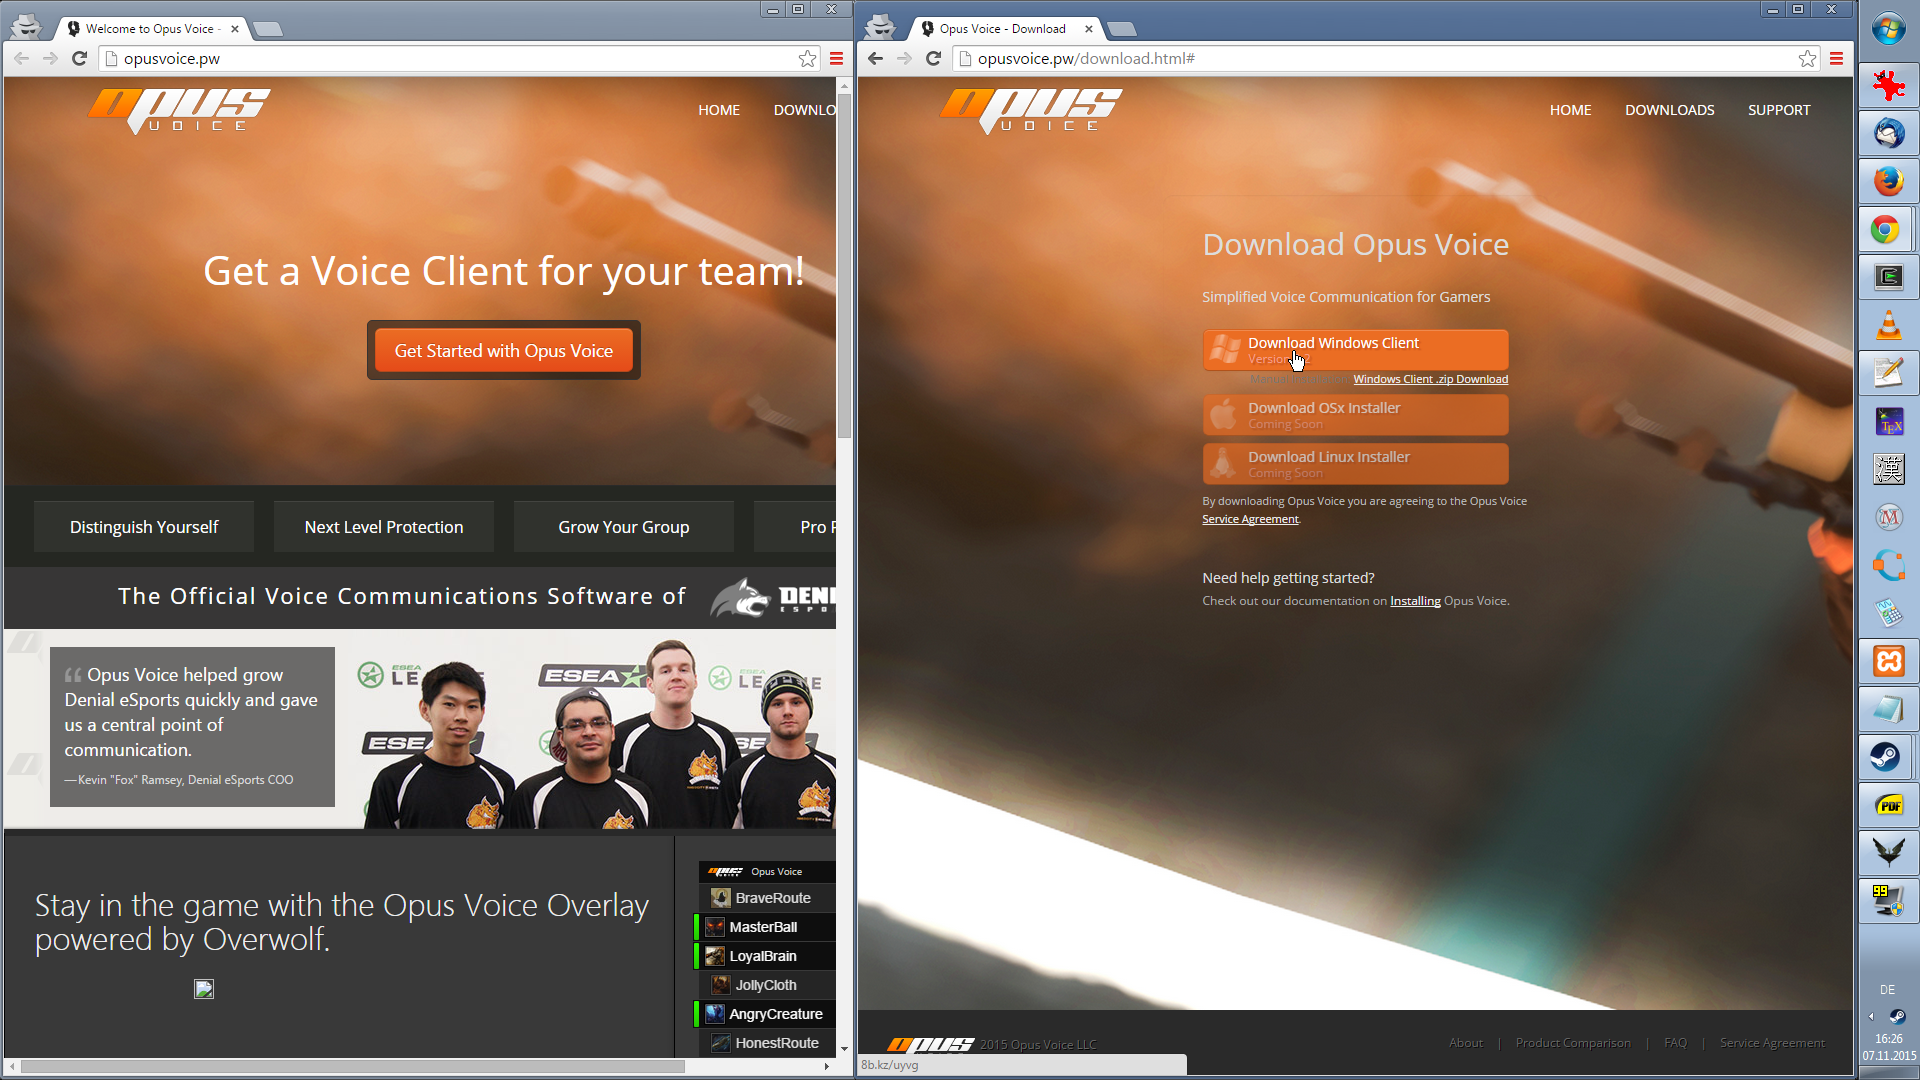Click Windows Start orb
Screen dimensions: 1920x1080
tap(1888, 29)
